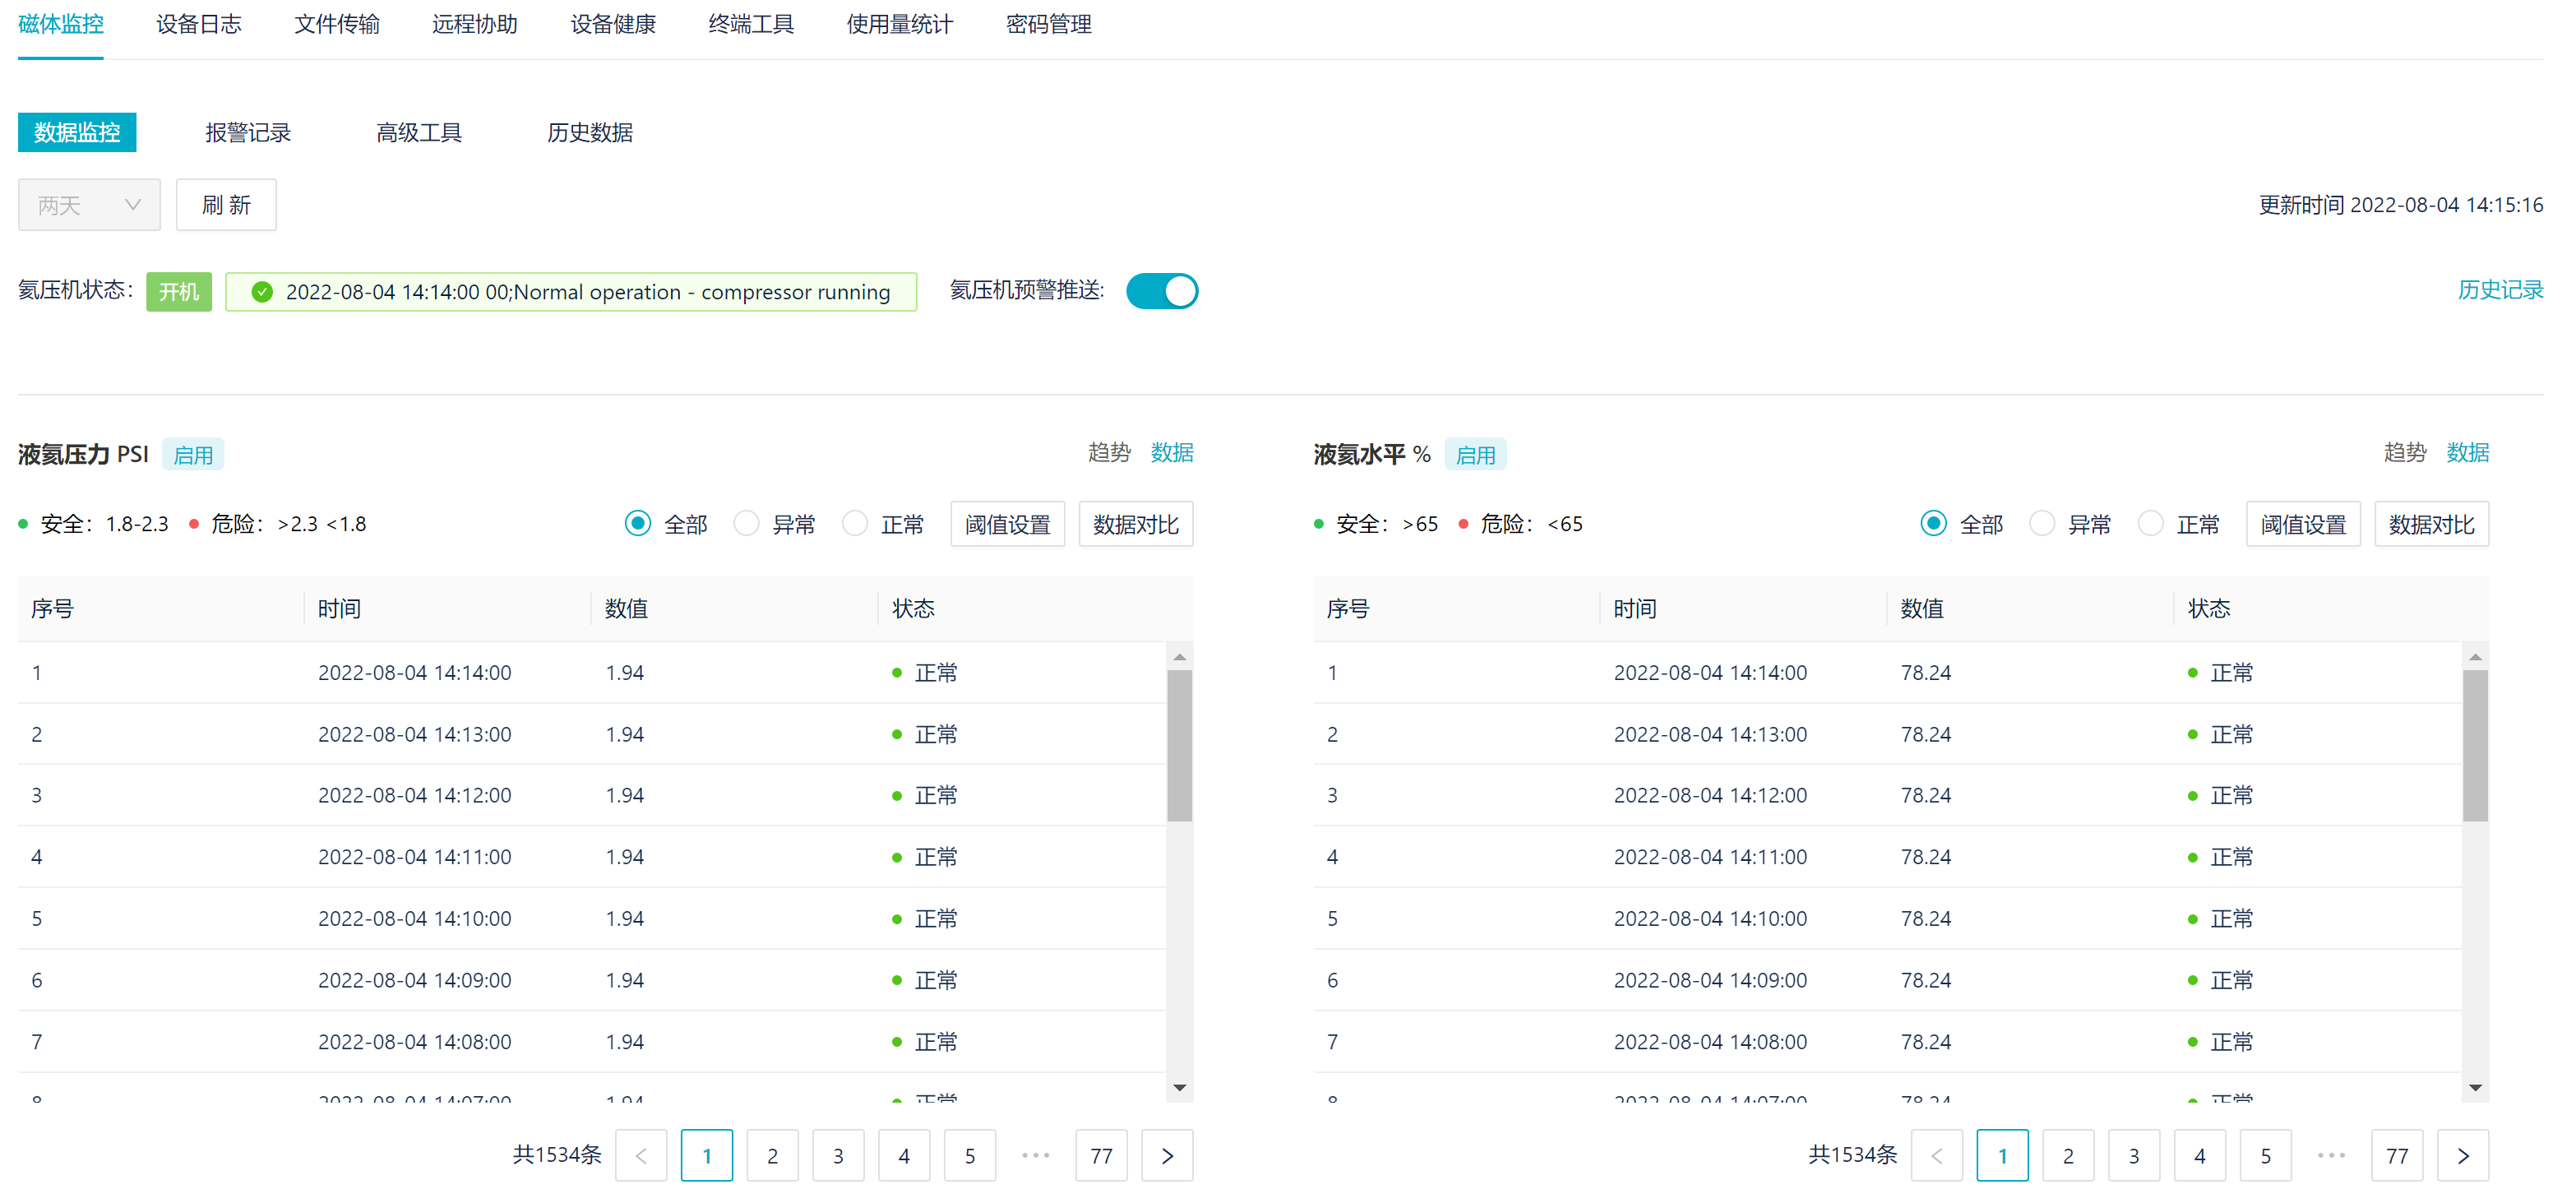Switch to 设备日志 top tab

(198, 24)
